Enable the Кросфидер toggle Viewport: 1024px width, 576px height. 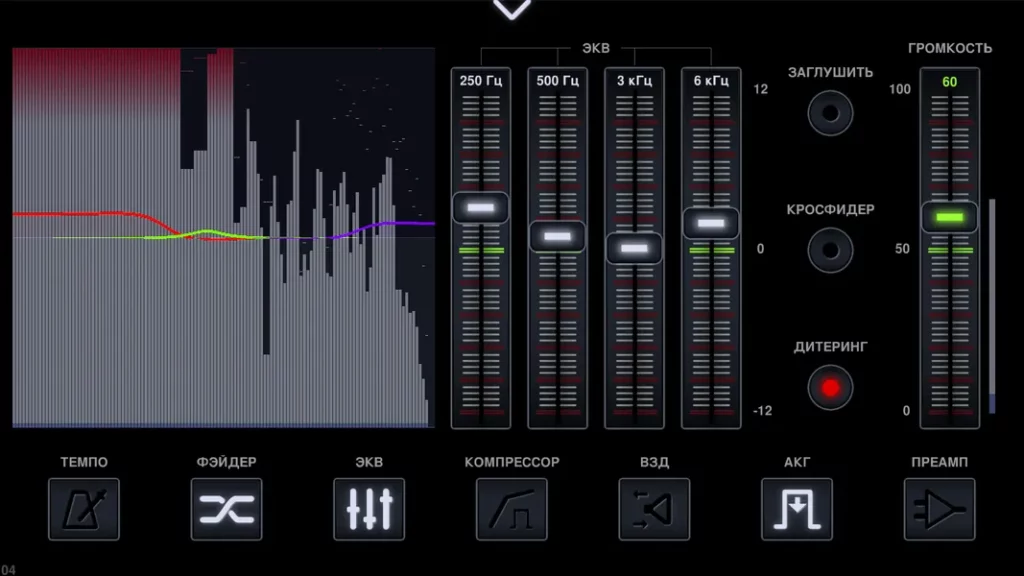click(x=830, y=249)
